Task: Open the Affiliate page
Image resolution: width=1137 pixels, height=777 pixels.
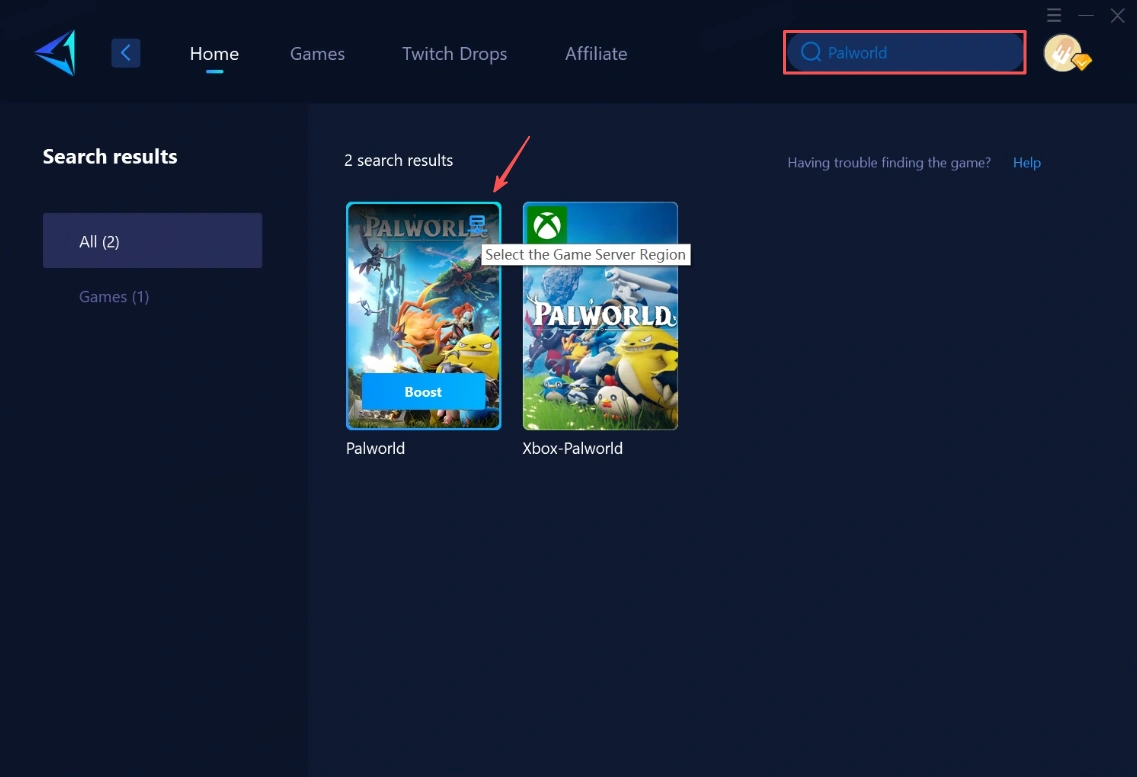Action: (x=595, y=54)
